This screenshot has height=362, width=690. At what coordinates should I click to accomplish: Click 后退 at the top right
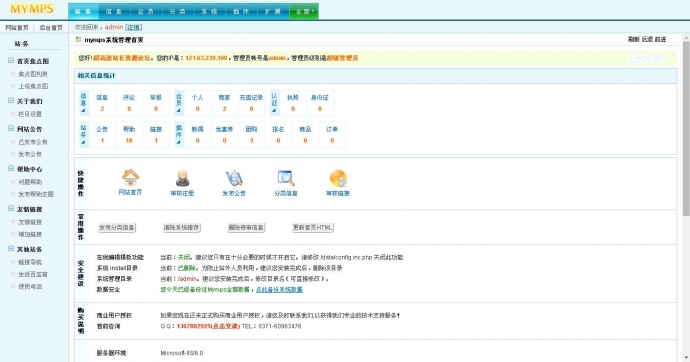(647, 40)
